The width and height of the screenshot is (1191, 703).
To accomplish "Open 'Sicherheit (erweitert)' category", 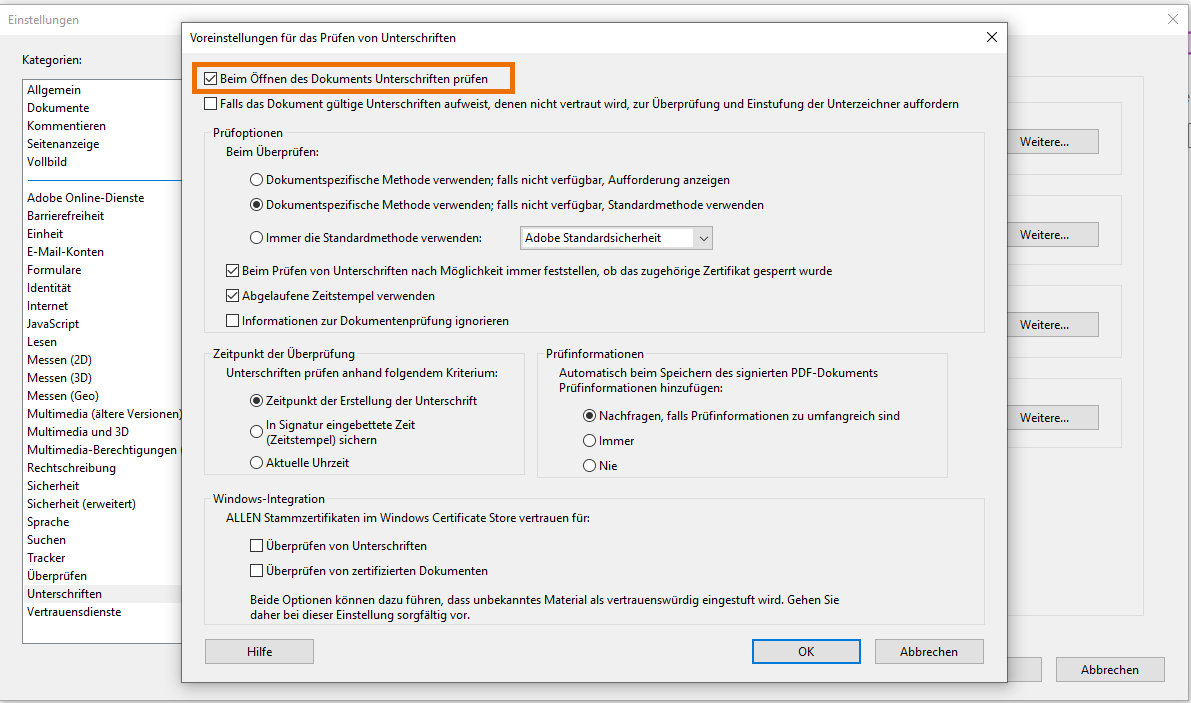I will [81, 504].
